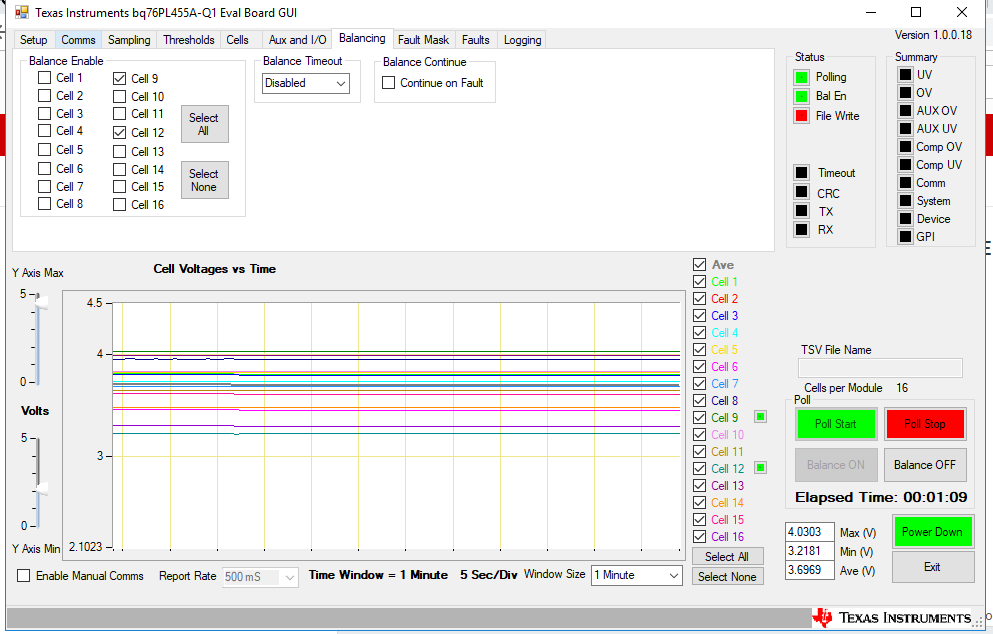This screenshot has height=634, width=993.
Task: Click the Cell 12 balancing indicator beside legend
Action: (761, 468)
